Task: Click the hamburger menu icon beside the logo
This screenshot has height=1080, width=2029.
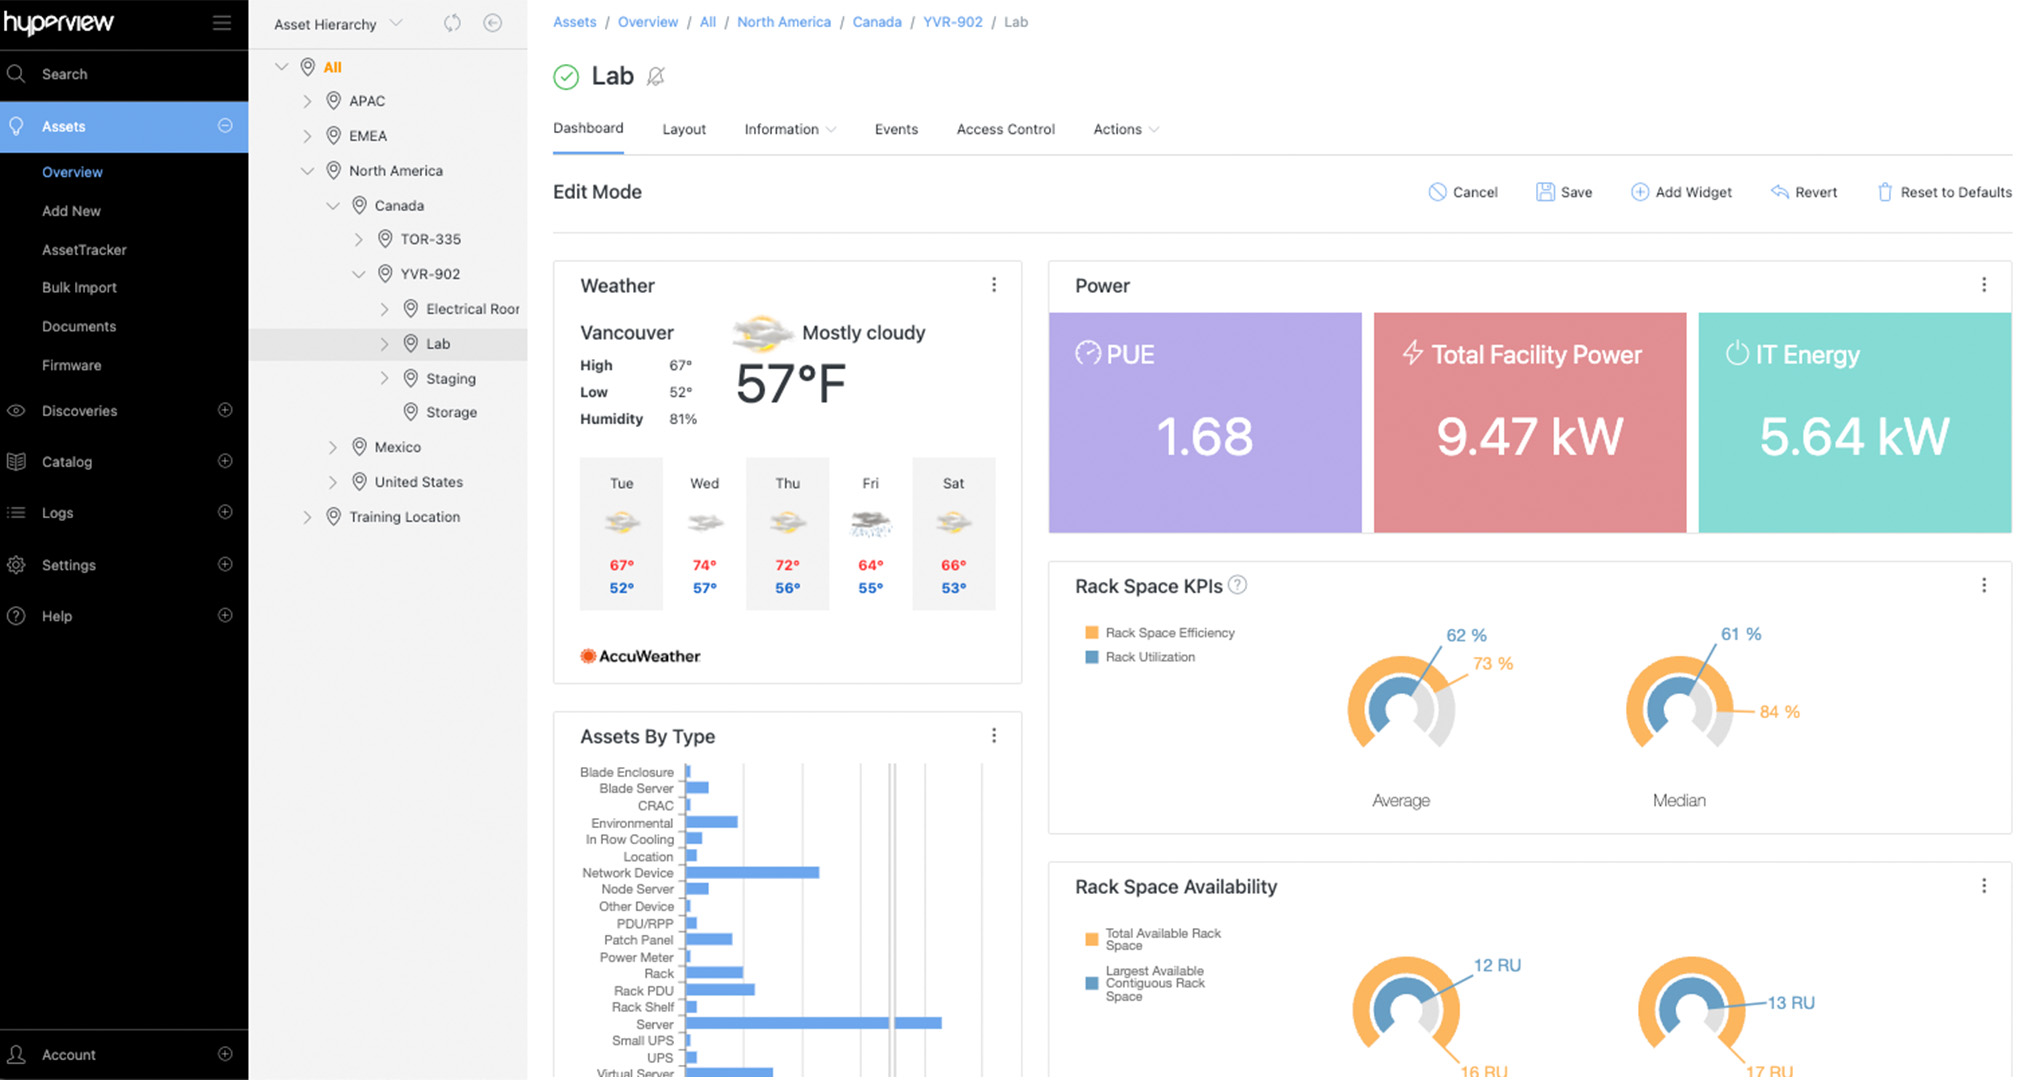Action: pos(222,23)
